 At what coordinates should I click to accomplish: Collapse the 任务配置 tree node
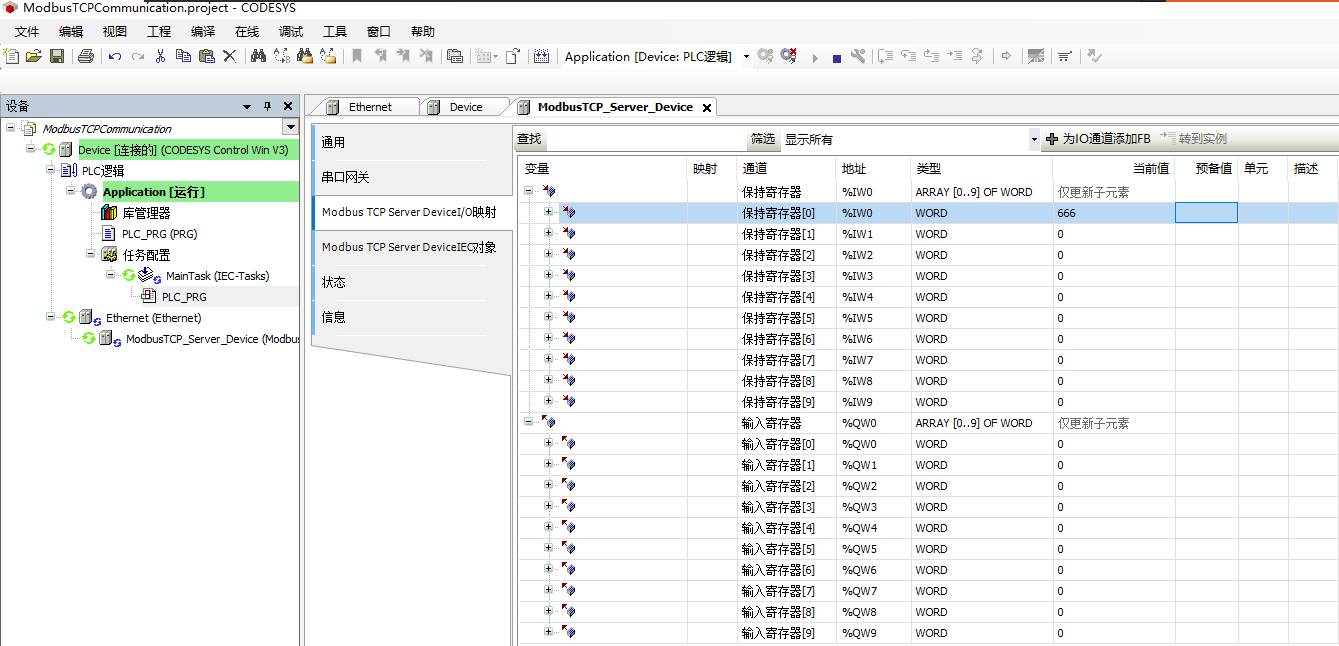coord(91,254)
